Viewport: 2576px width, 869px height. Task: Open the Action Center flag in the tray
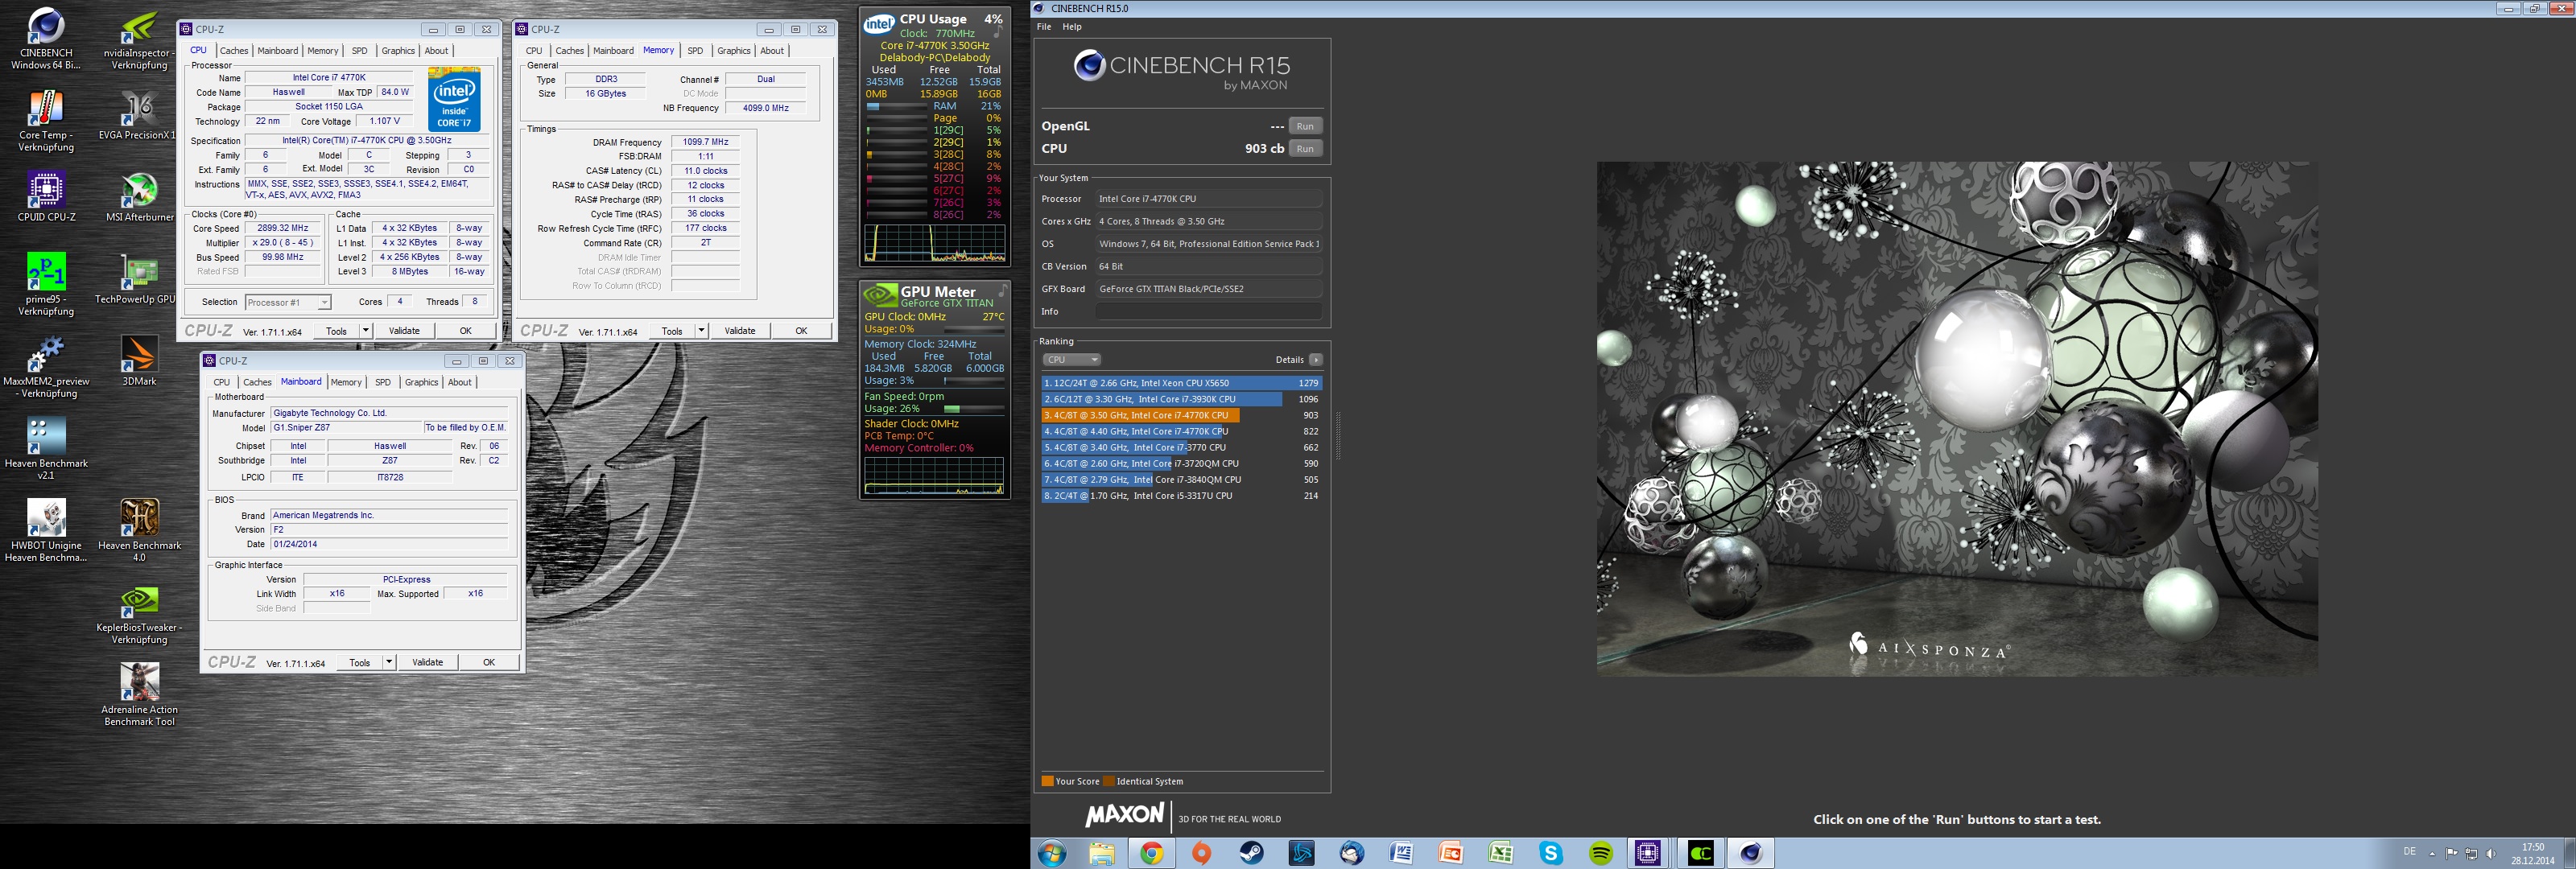[x=2451, y=853]
